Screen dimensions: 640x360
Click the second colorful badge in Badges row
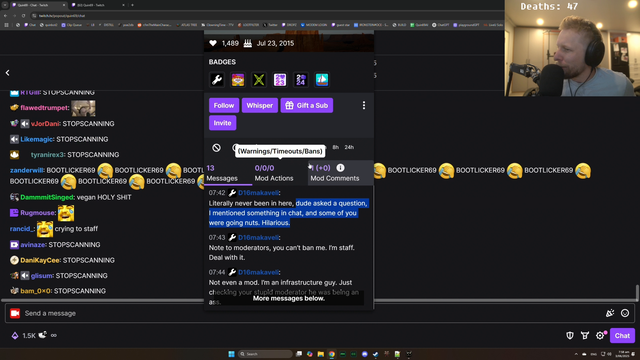(x=238, y=80)
